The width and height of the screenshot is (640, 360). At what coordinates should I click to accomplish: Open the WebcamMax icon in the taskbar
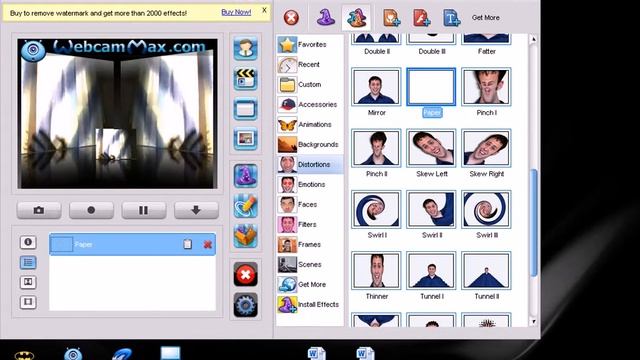[73, 353]
